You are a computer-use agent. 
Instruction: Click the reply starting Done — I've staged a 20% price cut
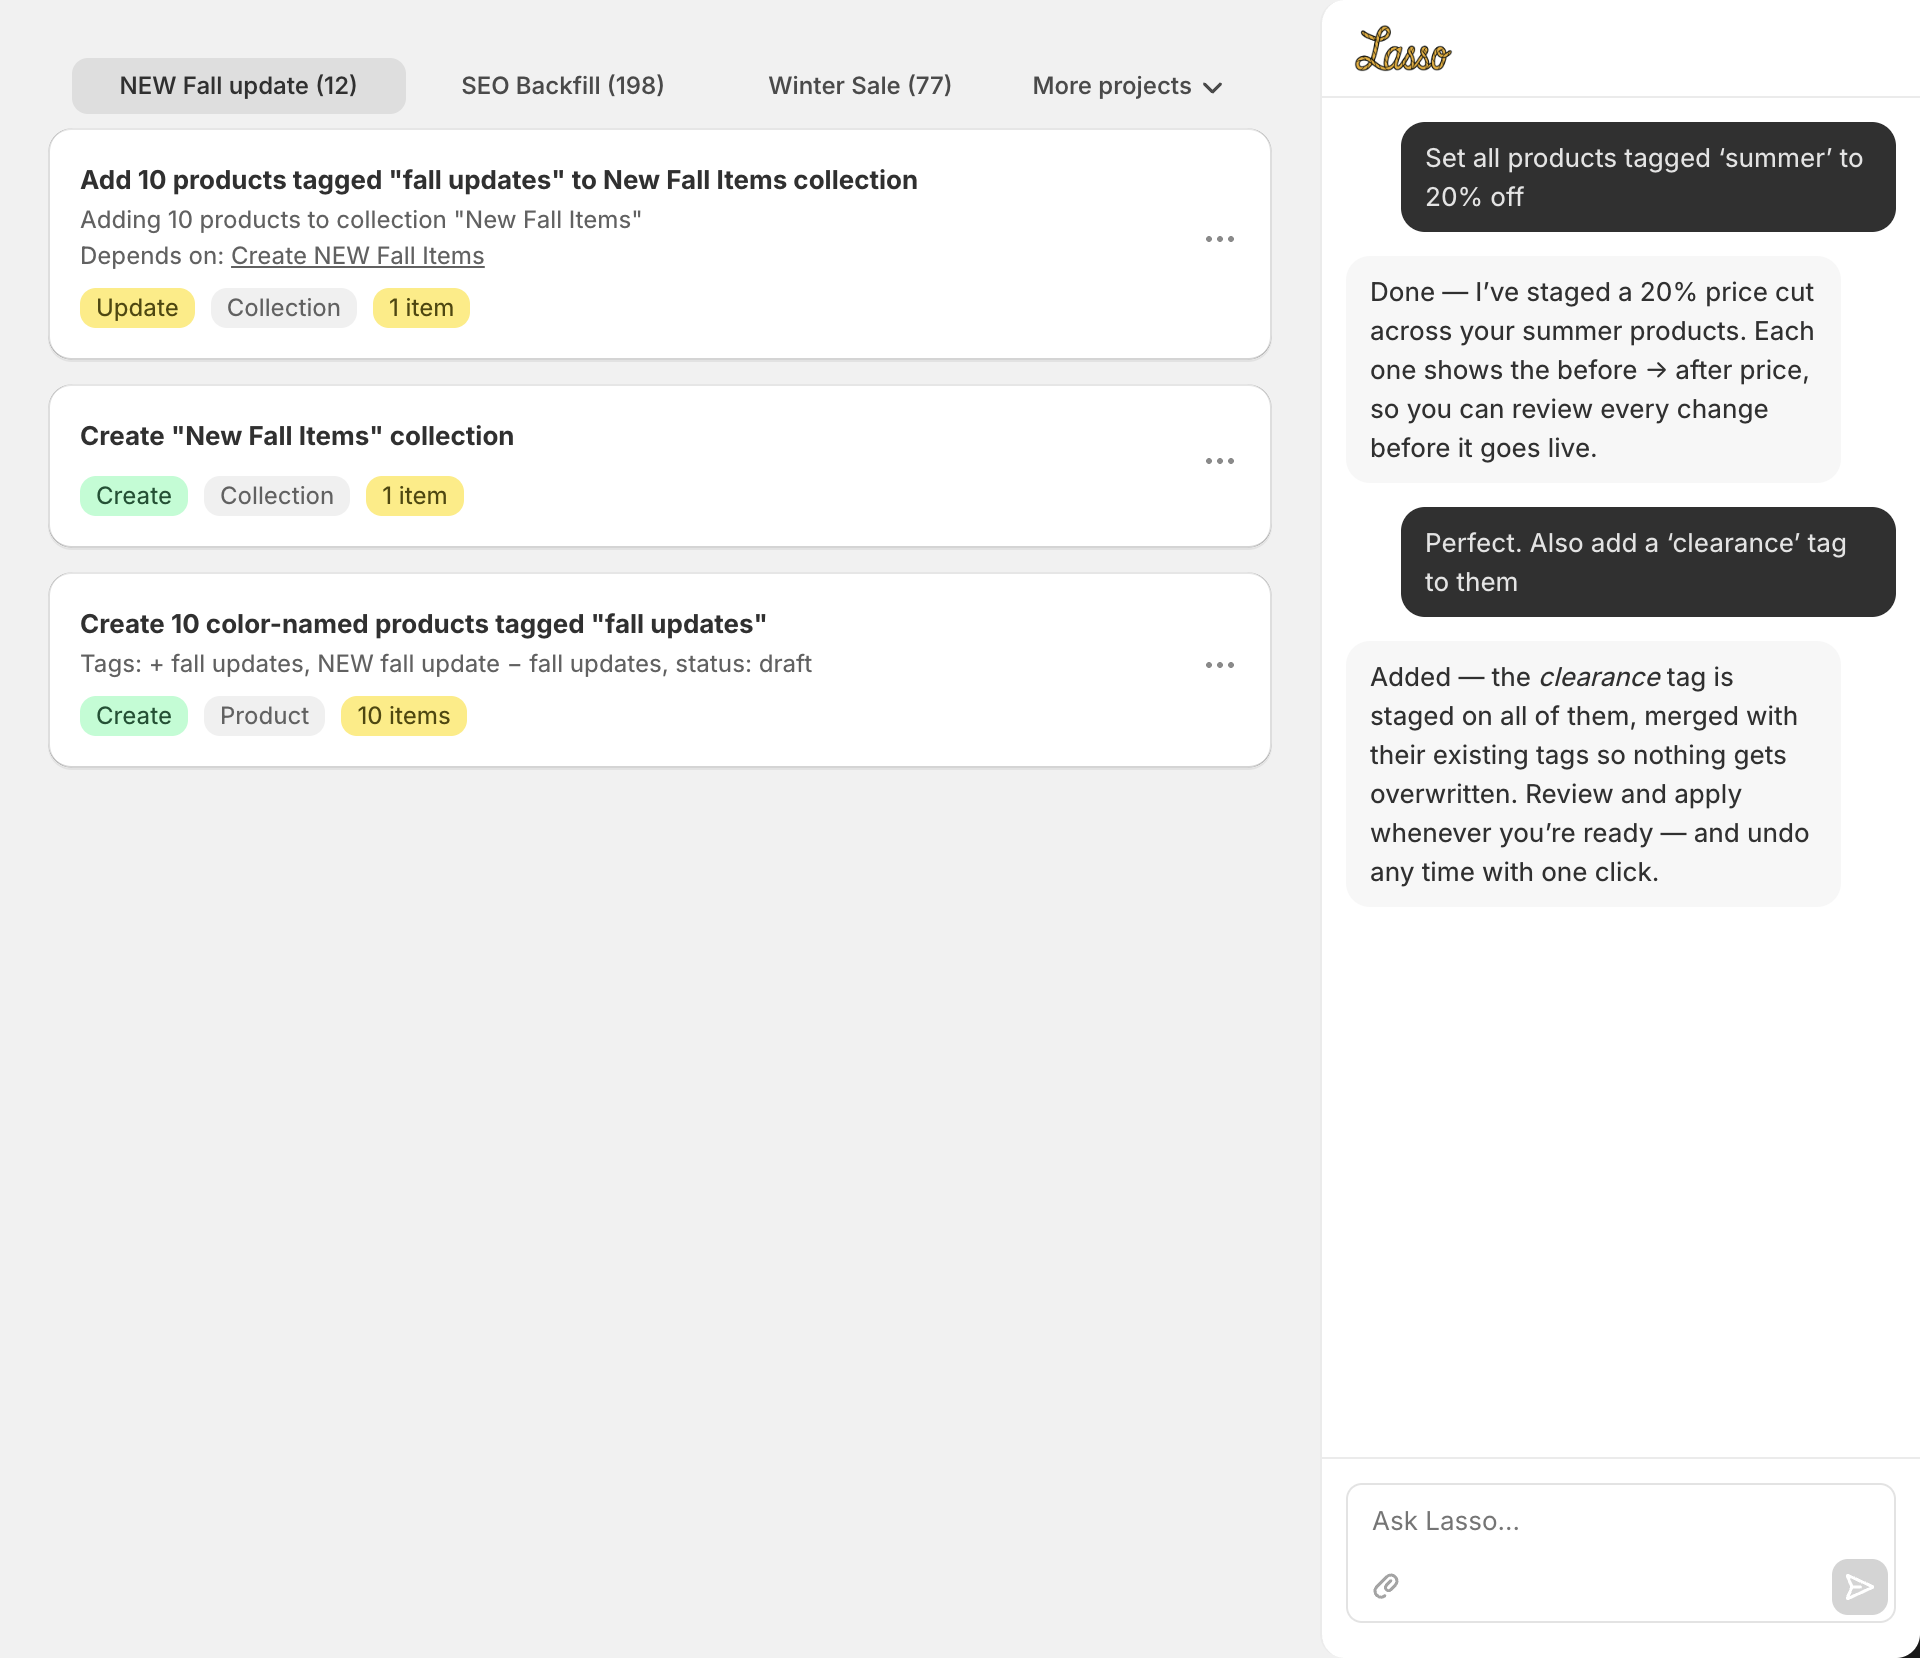pyautogui.click(x=1592, y=370)
